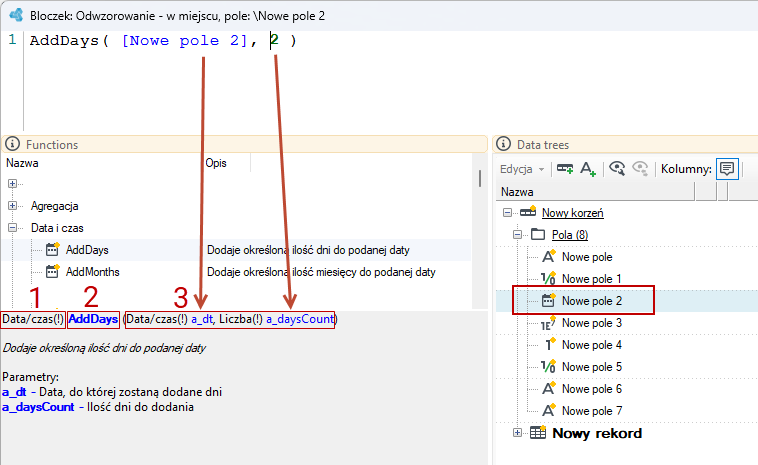The image size is (758, 465).
Task: Open the Edycja dropdown menu
Action: pos(522,169)
